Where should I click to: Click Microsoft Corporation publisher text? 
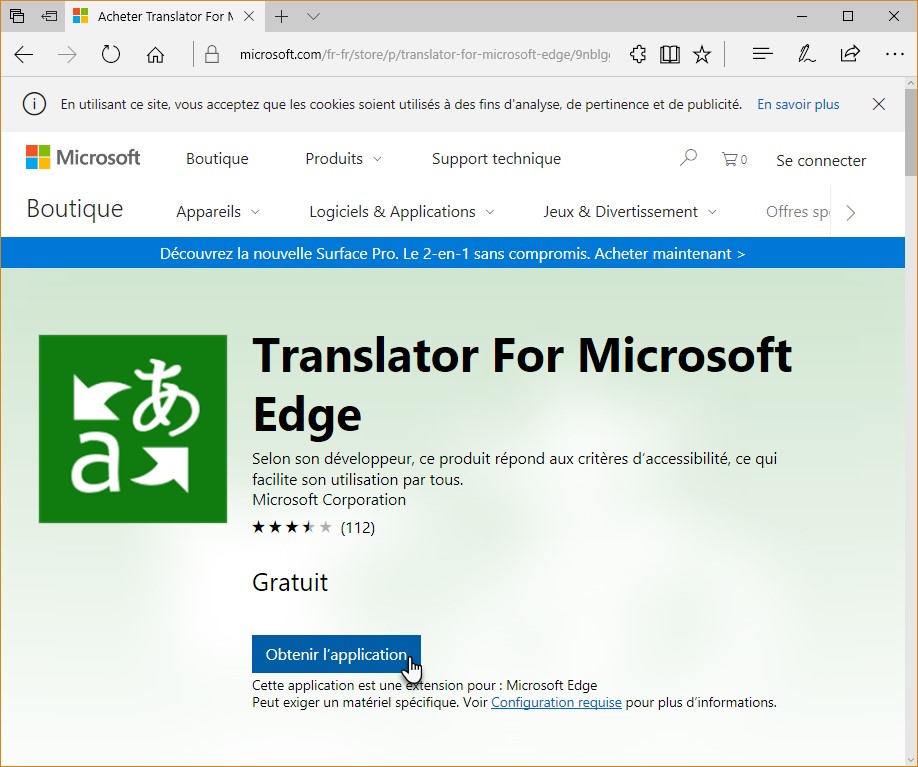coord(329,499)
